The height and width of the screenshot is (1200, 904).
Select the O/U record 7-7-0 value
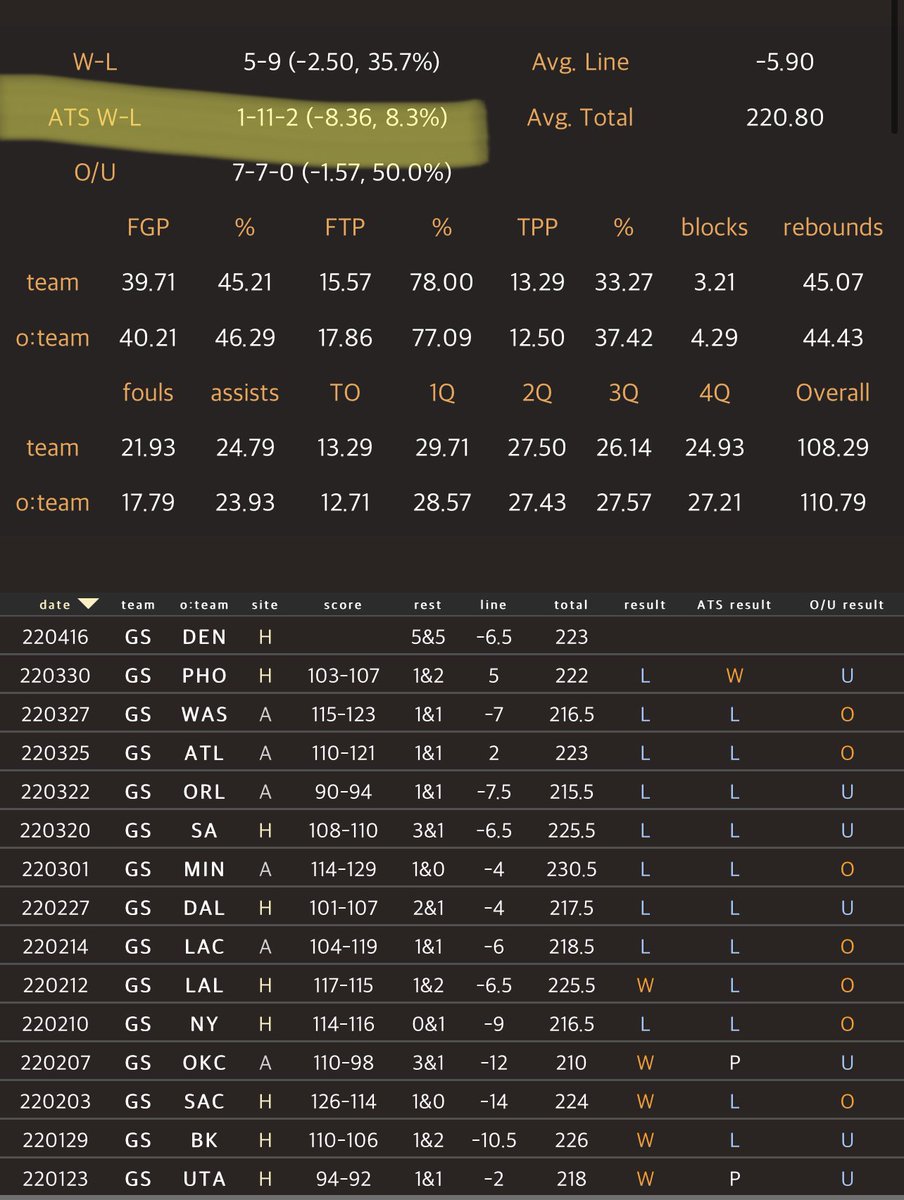click(341, 173)
